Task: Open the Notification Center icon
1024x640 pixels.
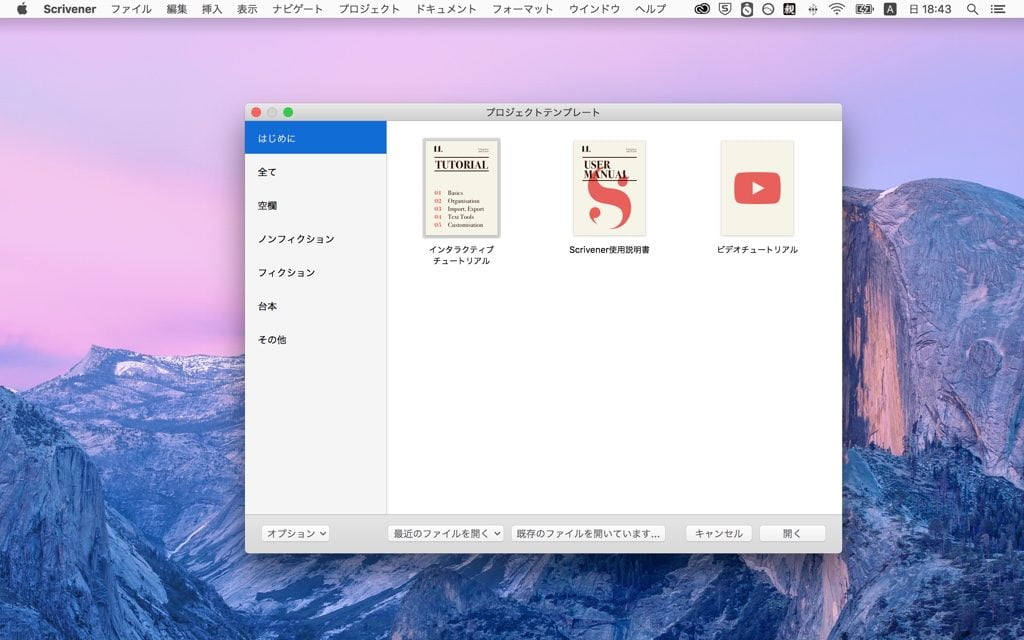Action: coord(998,9)
